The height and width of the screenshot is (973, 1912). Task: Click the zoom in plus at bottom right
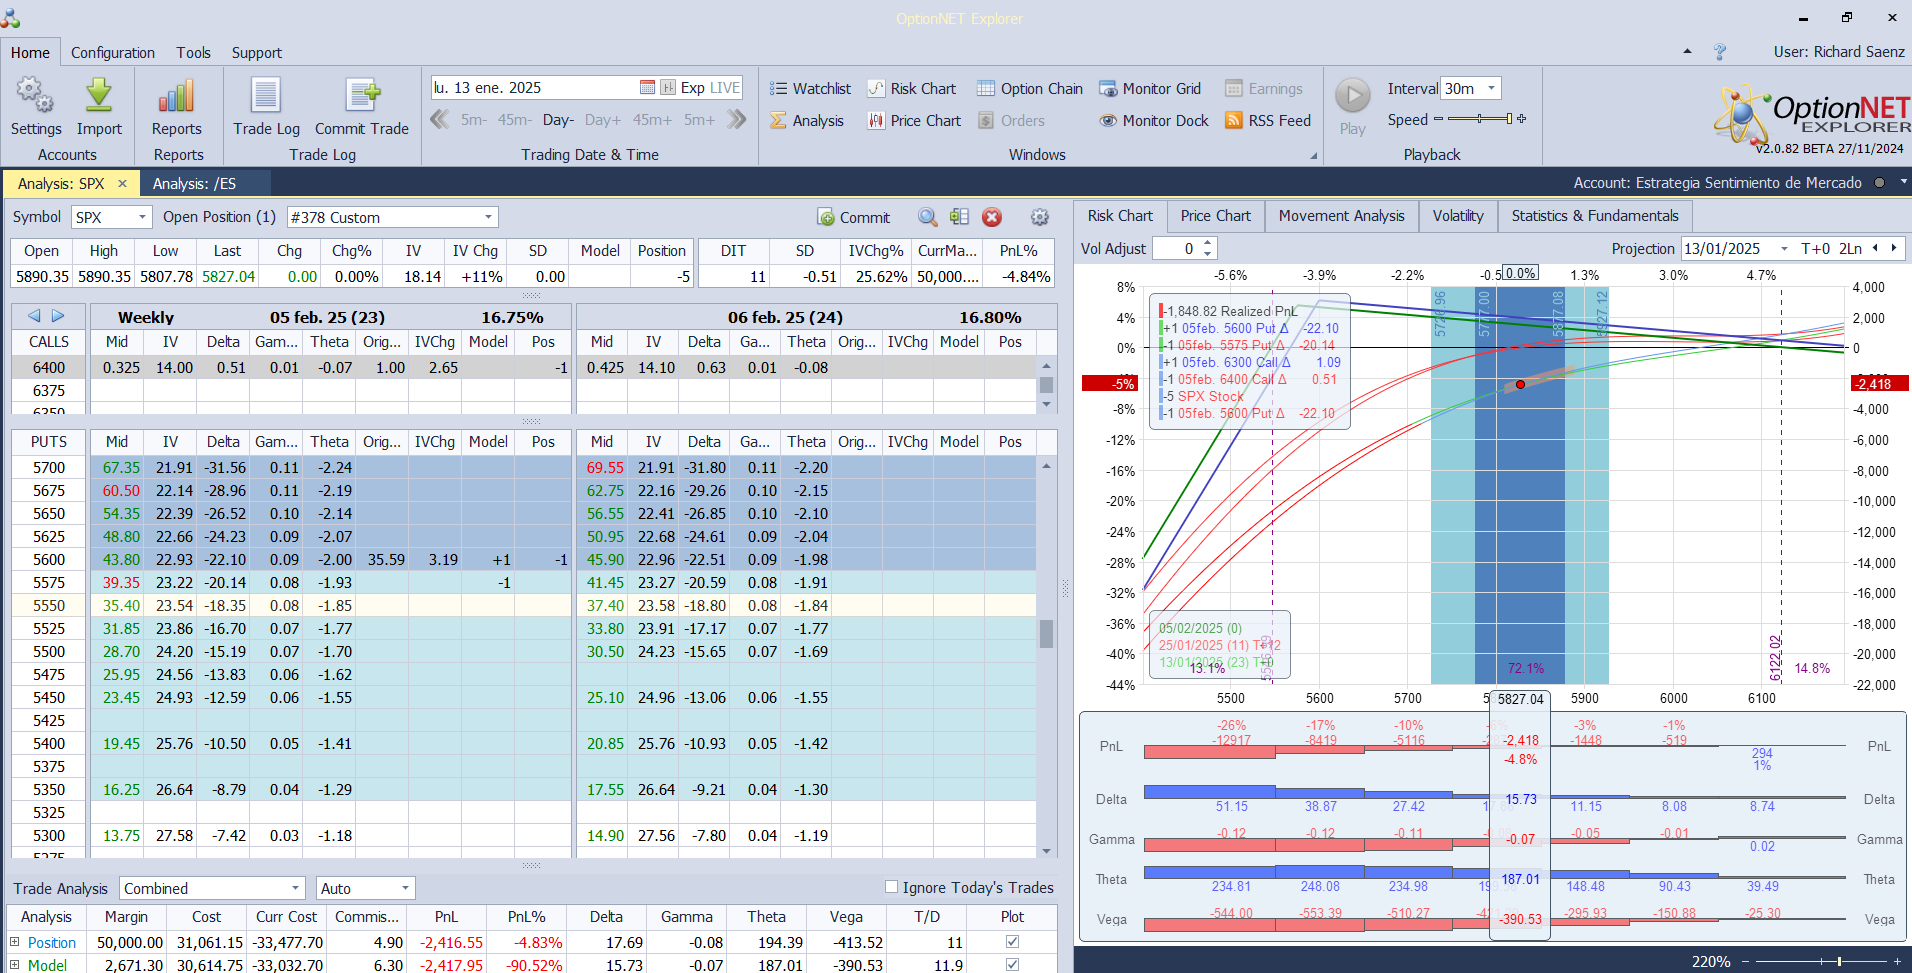coord(1898,961)
